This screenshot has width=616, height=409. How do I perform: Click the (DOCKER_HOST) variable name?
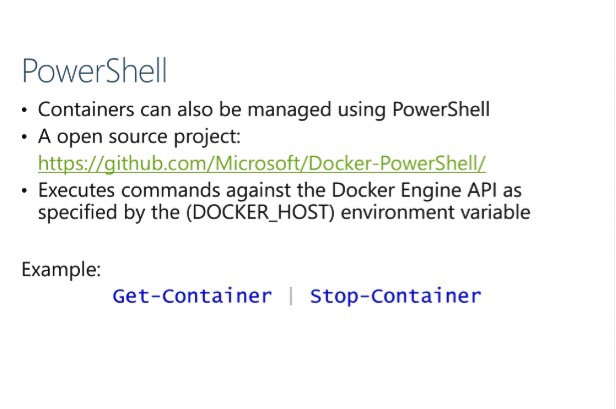click(x=260, y=213)
